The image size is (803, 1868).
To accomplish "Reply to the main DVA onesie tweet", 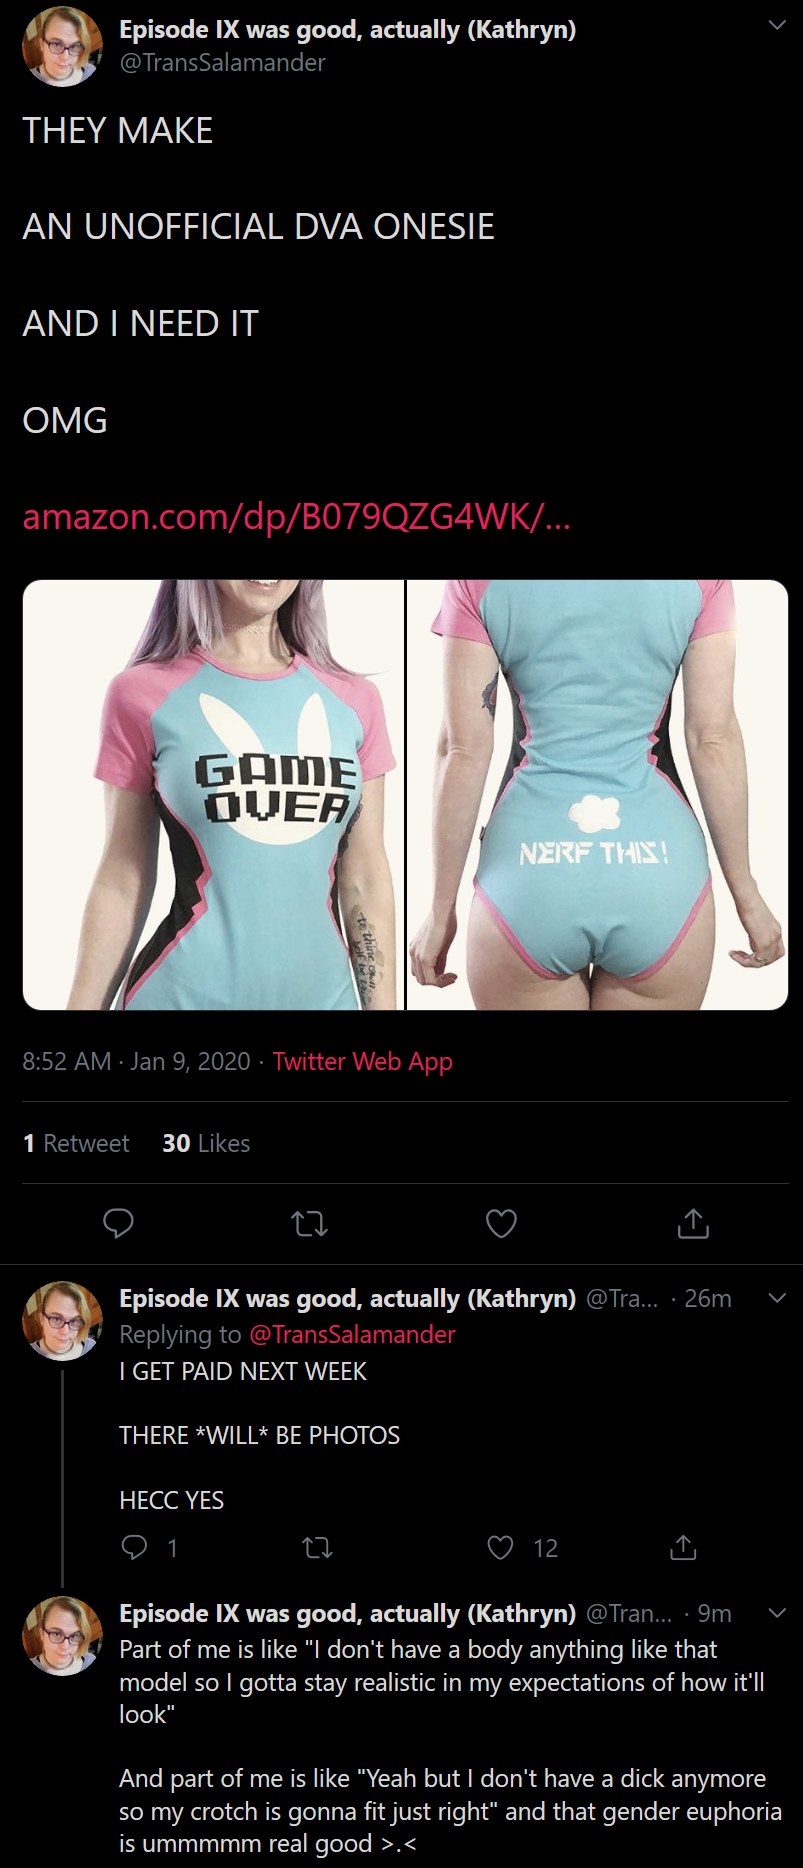I will pos(118,1223).
